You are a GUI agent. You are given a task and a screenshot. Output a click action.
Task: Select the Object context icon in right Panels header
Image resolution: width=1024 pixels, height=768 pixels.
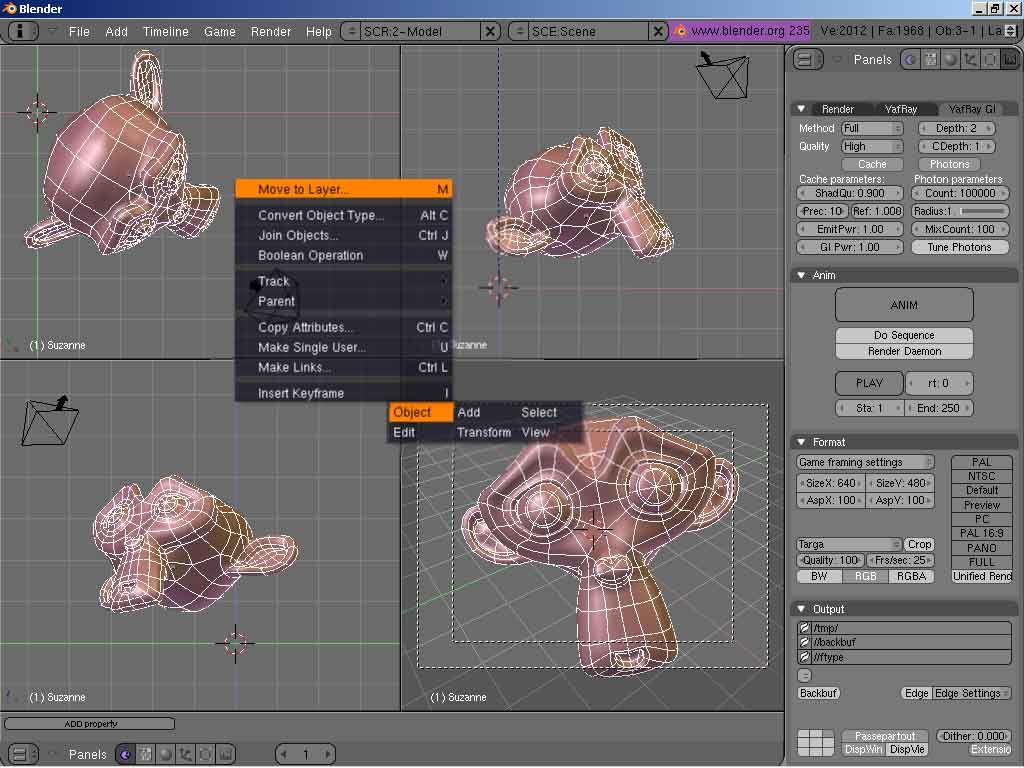pos(970,59)
